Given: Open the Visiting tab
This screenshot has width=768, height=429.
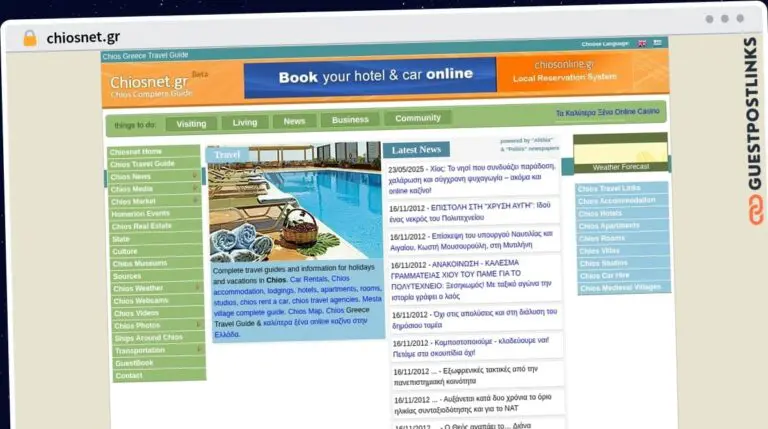Looking at the screenshot, I should [192, 124].
